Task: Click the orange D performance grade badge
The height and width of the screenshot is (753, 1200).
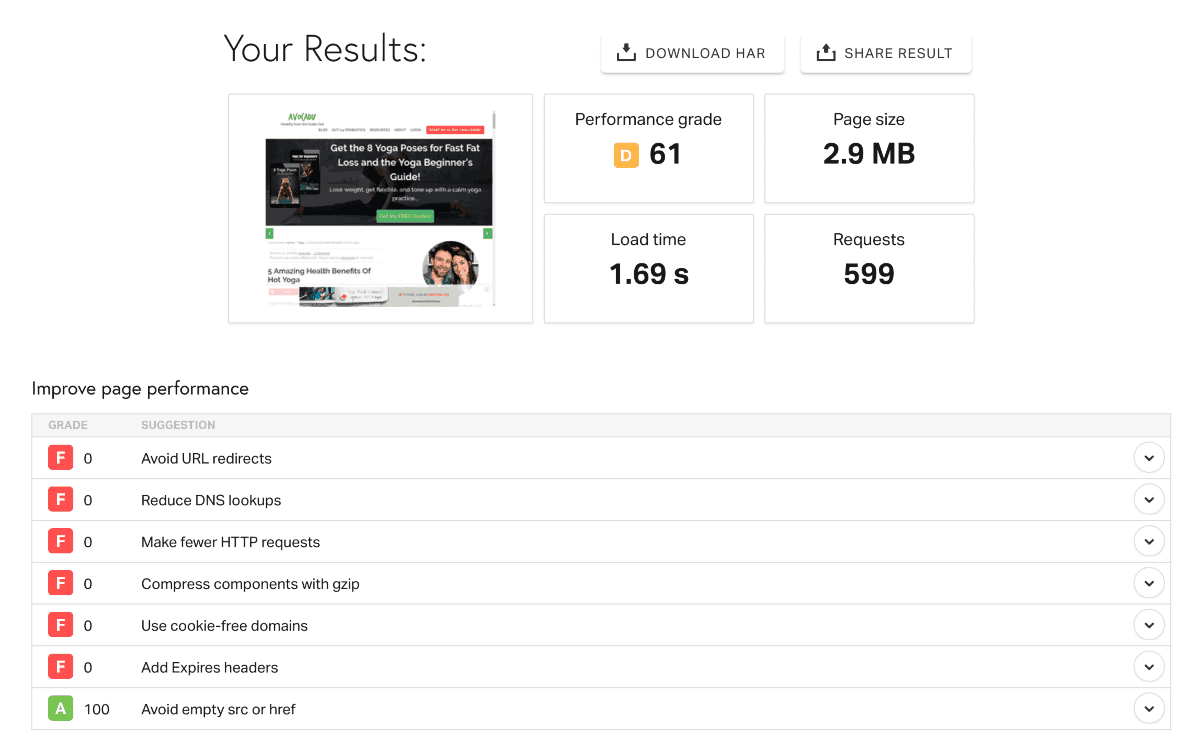Action: click(626, 155)
